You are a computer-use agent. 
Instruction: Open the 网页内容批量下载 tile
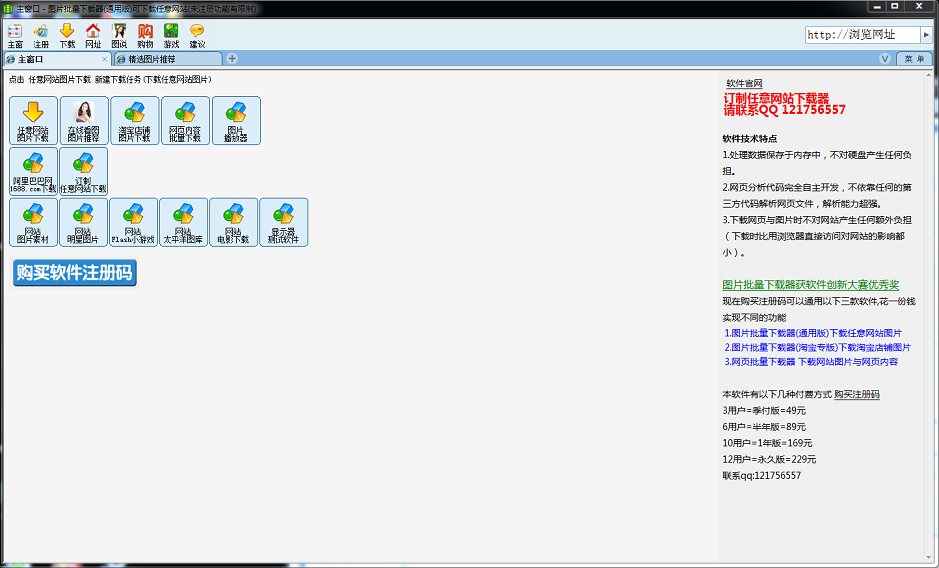click(186, 120)
